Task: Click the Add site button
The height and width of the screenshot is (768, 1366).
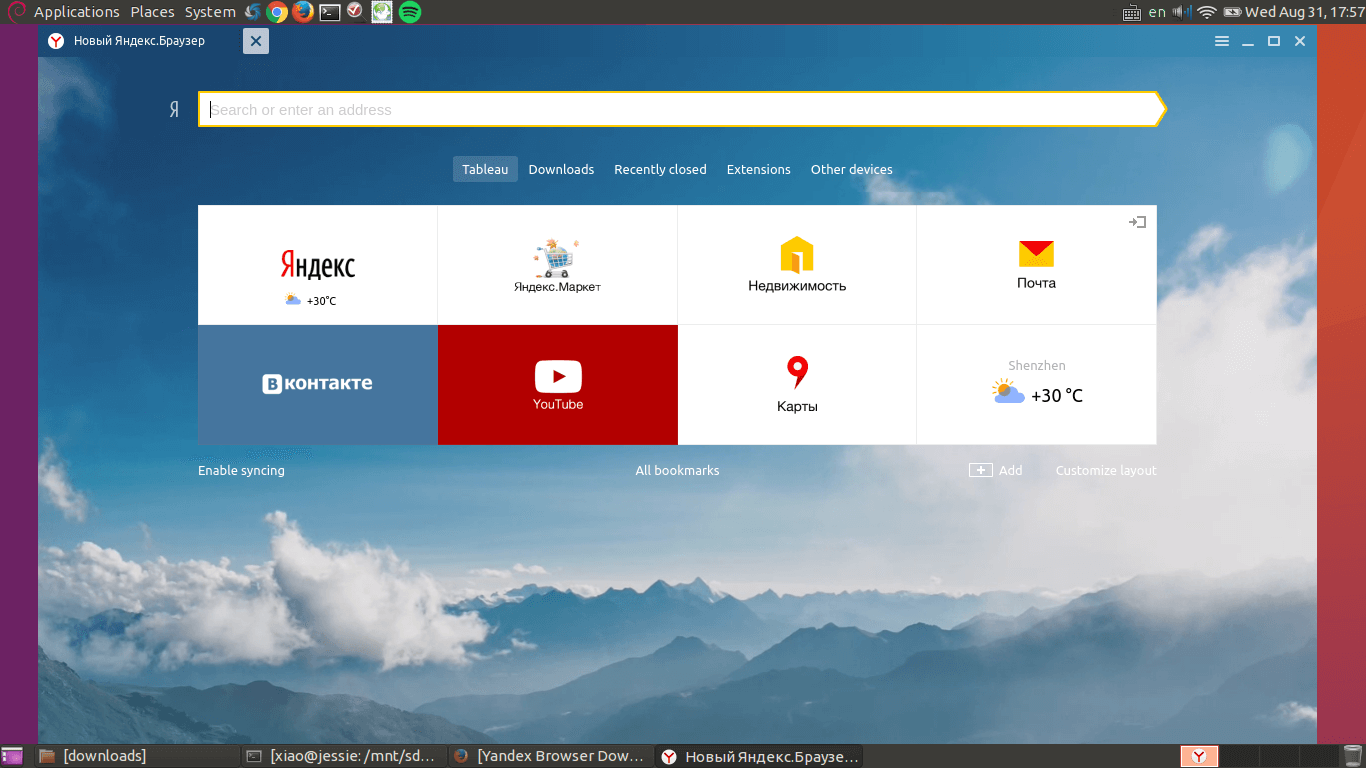Action: [x=995, y=471]
